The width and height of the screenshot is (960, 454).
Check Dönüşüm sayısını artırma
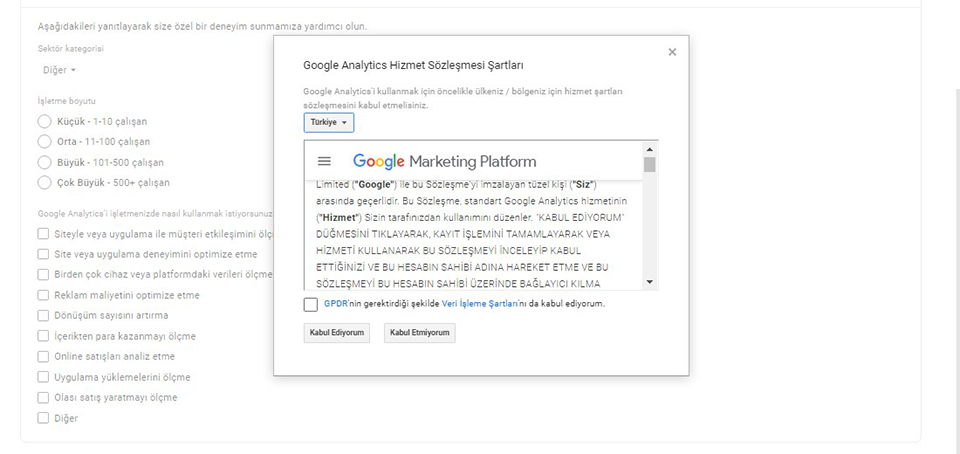[43, 315]
